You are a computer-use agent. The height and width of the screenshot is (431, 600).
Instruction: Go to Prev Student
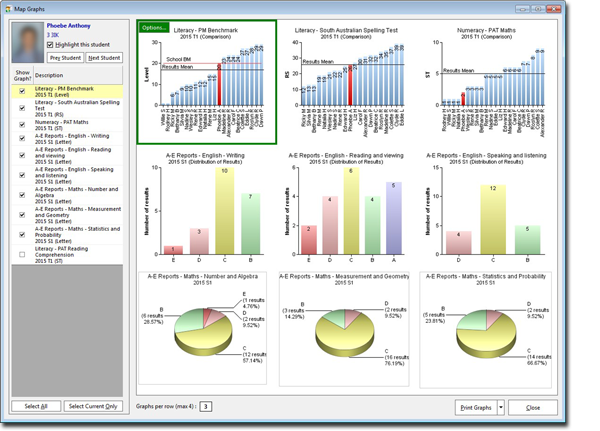(65, 58)
